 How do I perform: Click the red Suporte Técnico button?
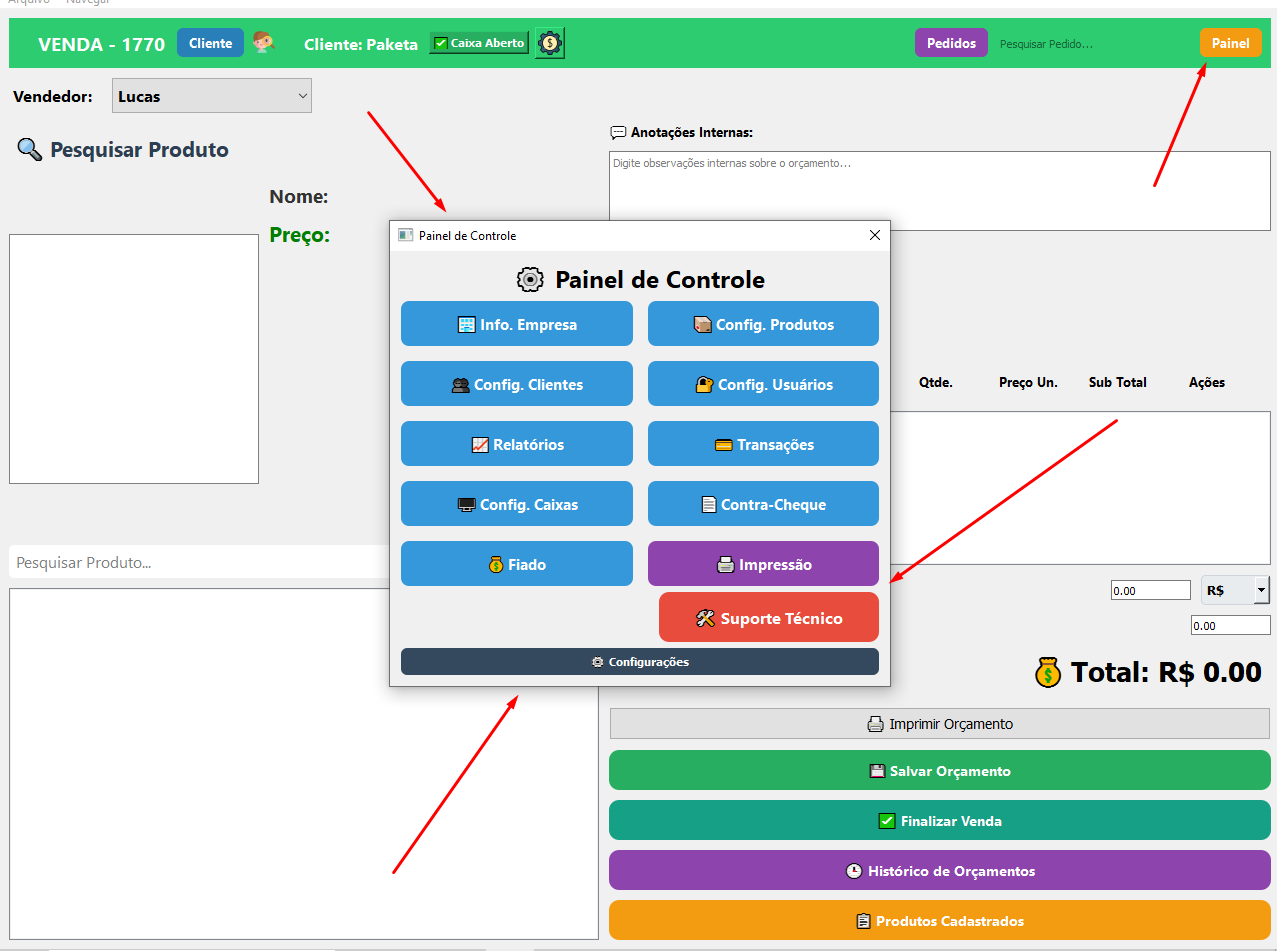(x=768, y=618)
